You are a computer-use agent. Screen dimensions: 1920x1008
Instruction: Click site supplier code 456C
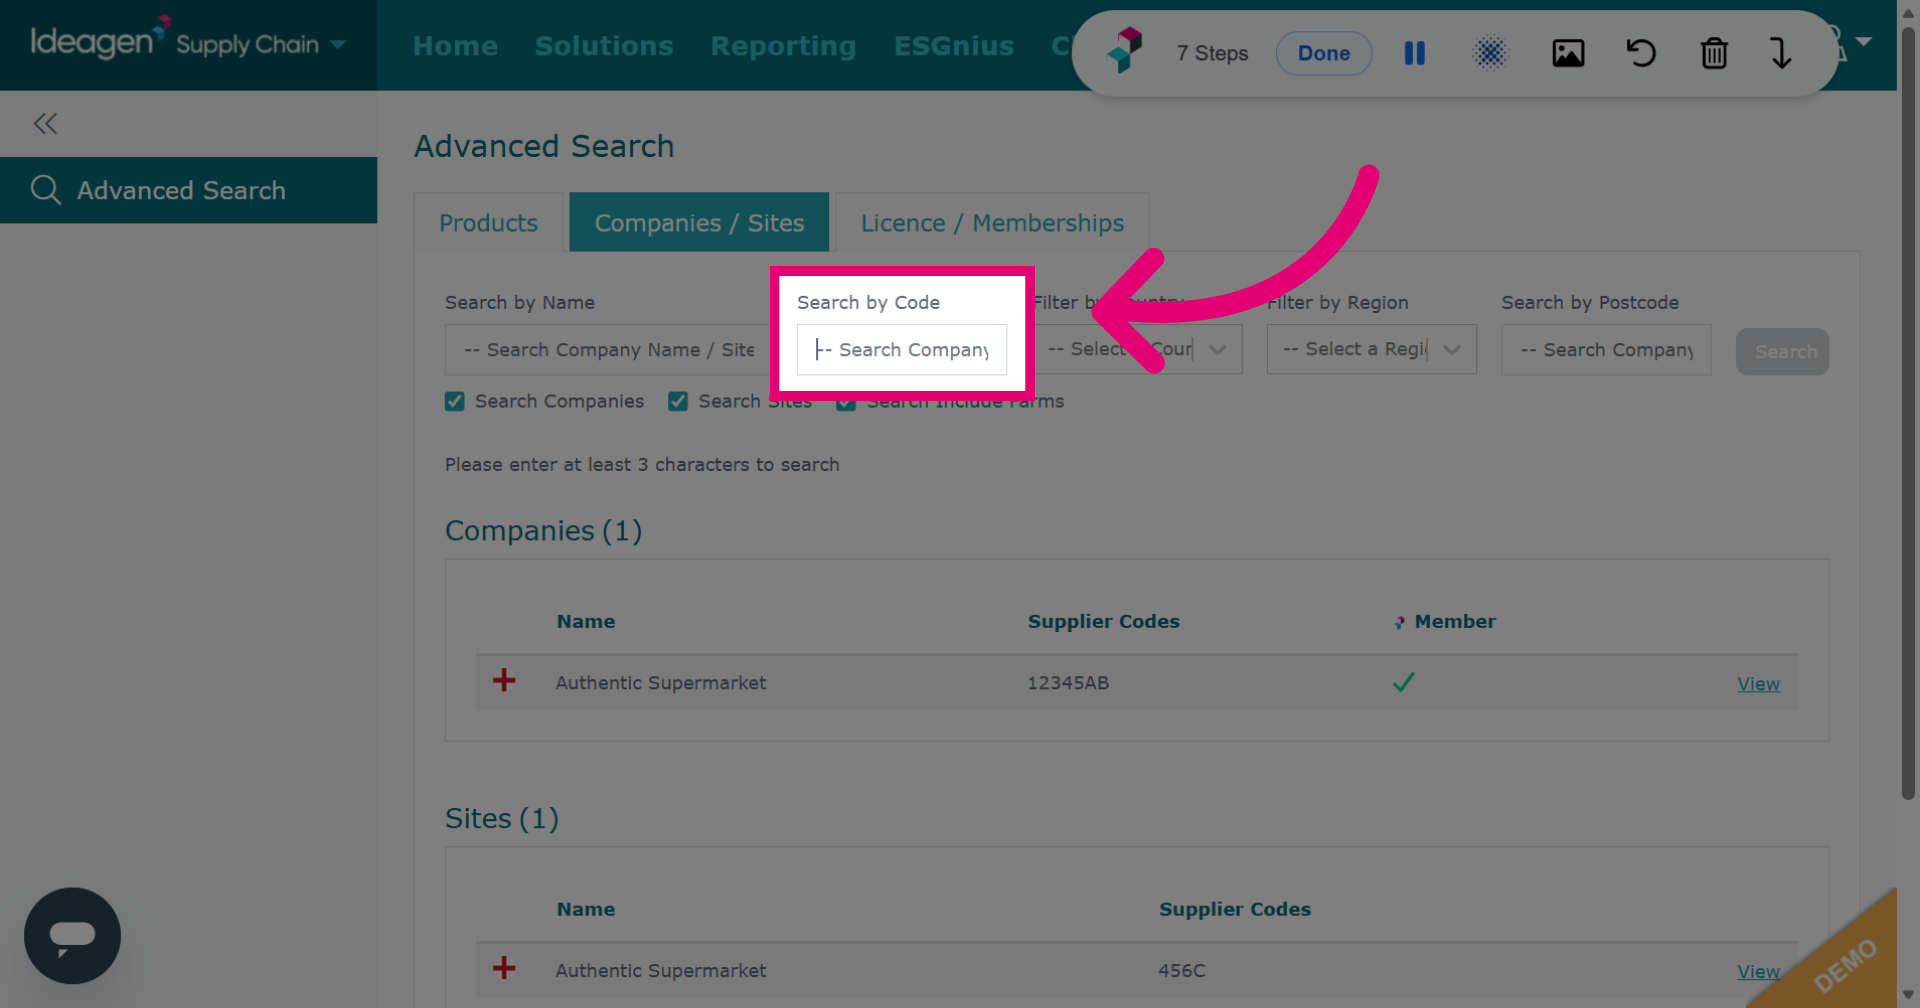click(x=1182, y=970)
